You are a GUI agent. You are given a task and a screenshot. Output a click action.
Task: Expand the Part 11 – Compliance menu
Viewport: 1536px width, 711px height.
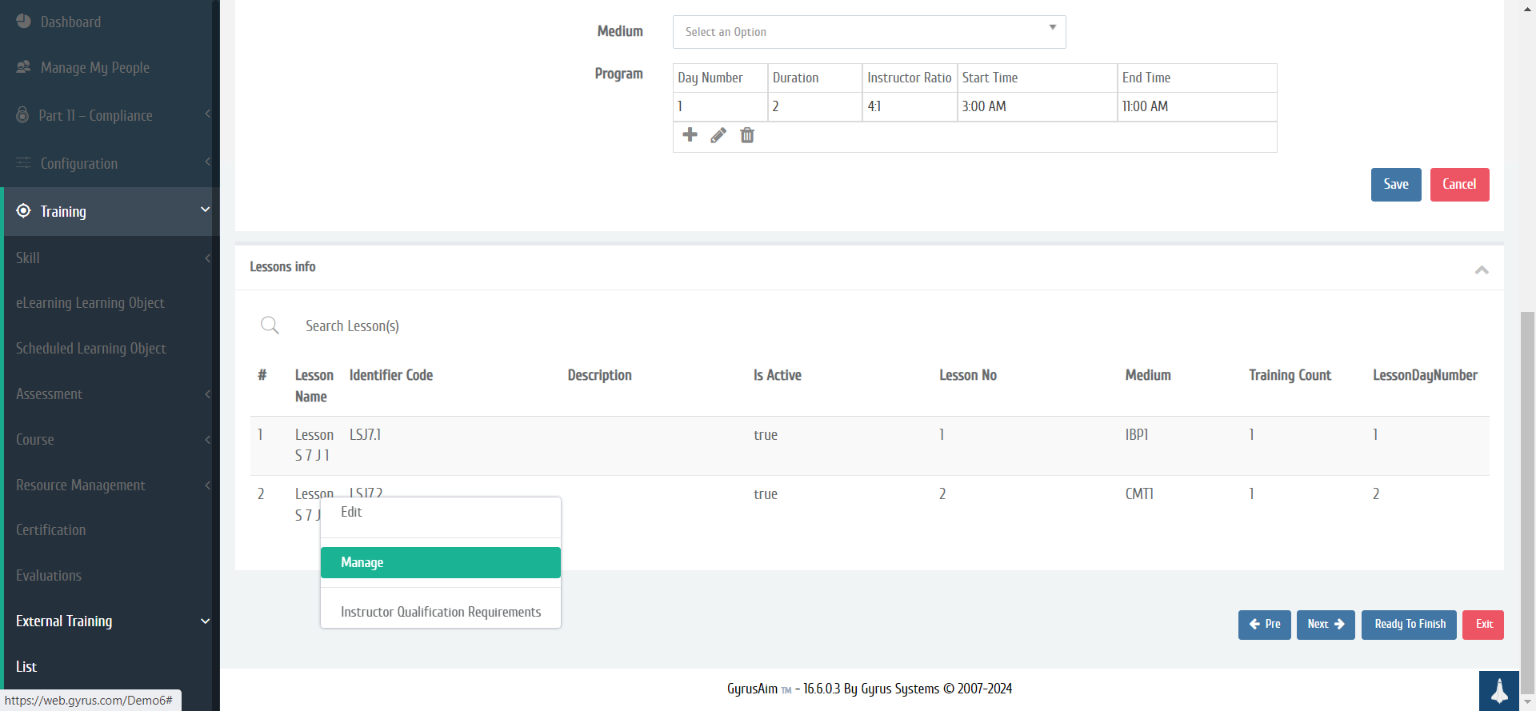click(x=110, y=116)
